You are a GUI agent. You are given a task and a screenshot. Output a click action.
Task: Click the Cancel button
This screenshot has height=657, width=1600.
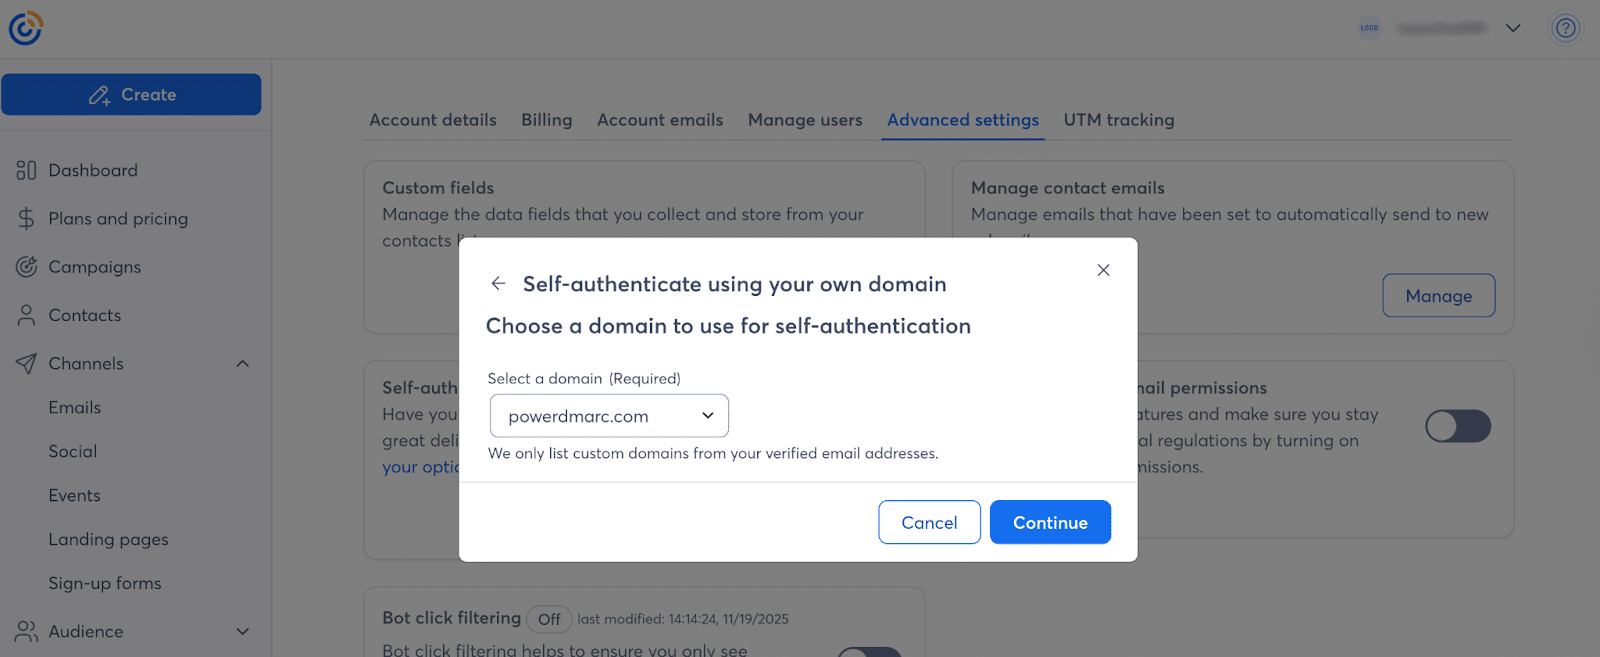(929, 522)
